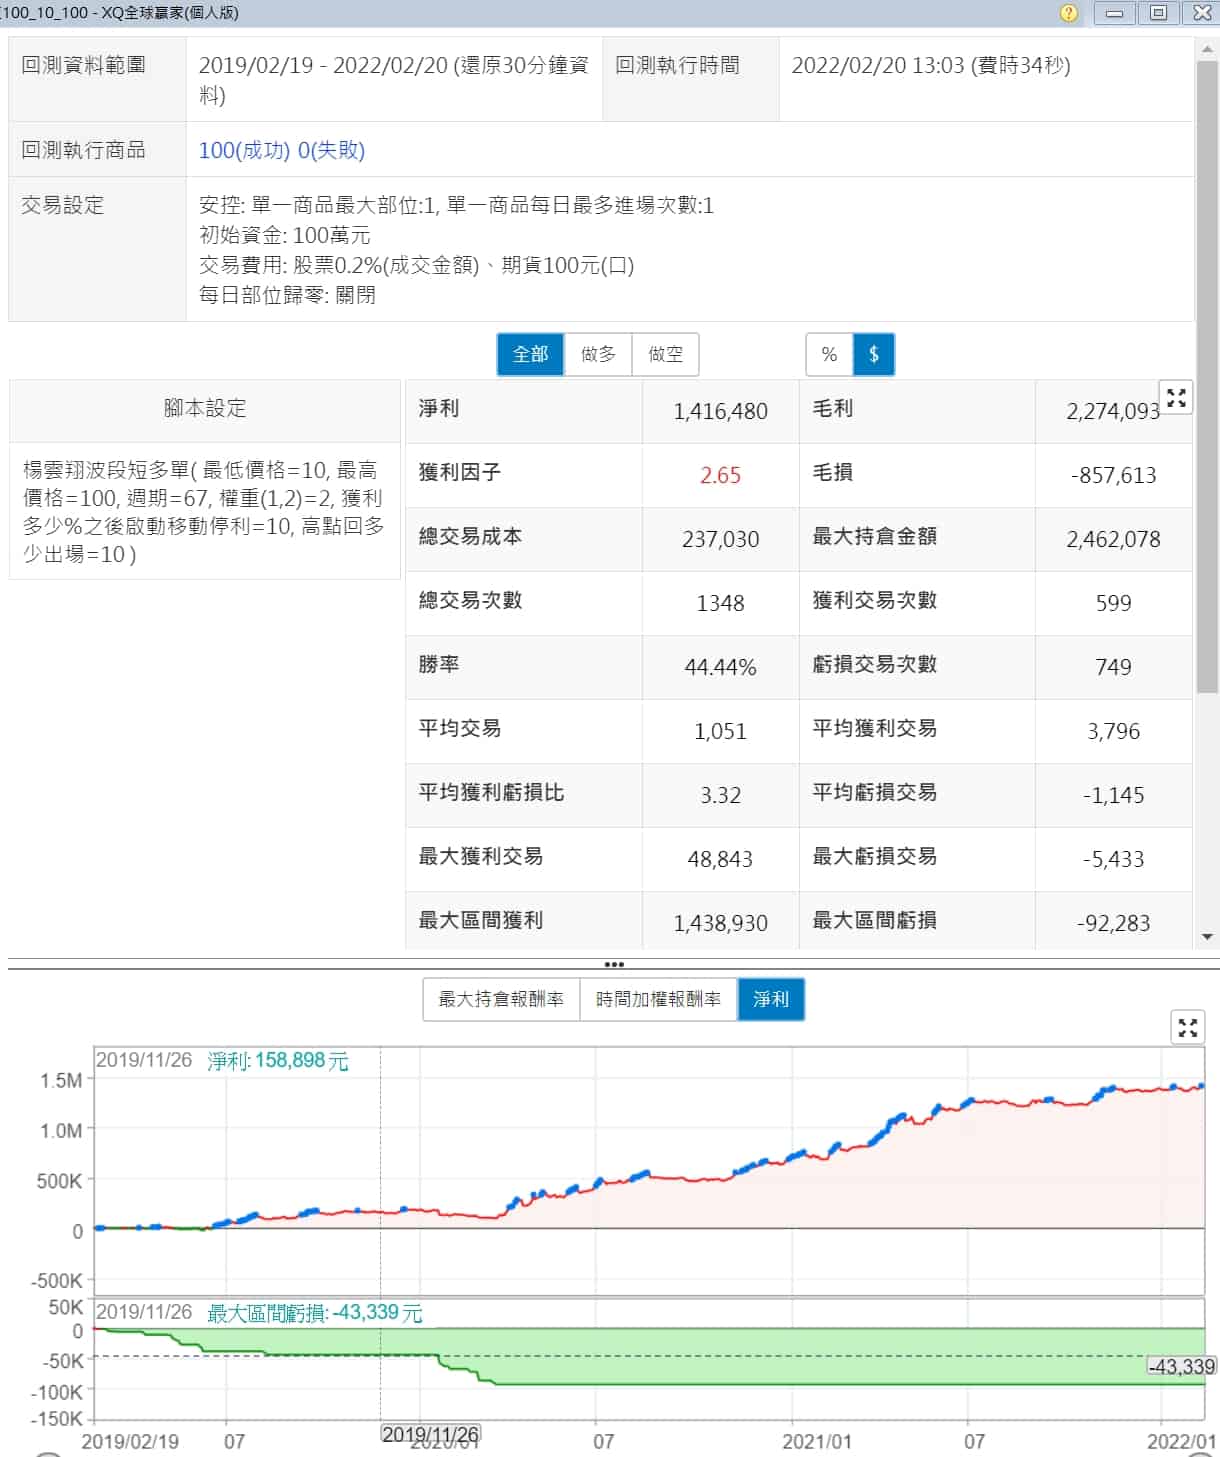Switch chart to 時間加權報酬率 tab
The width and height of the screenshot is (1220, 1457).
point(658,999)
